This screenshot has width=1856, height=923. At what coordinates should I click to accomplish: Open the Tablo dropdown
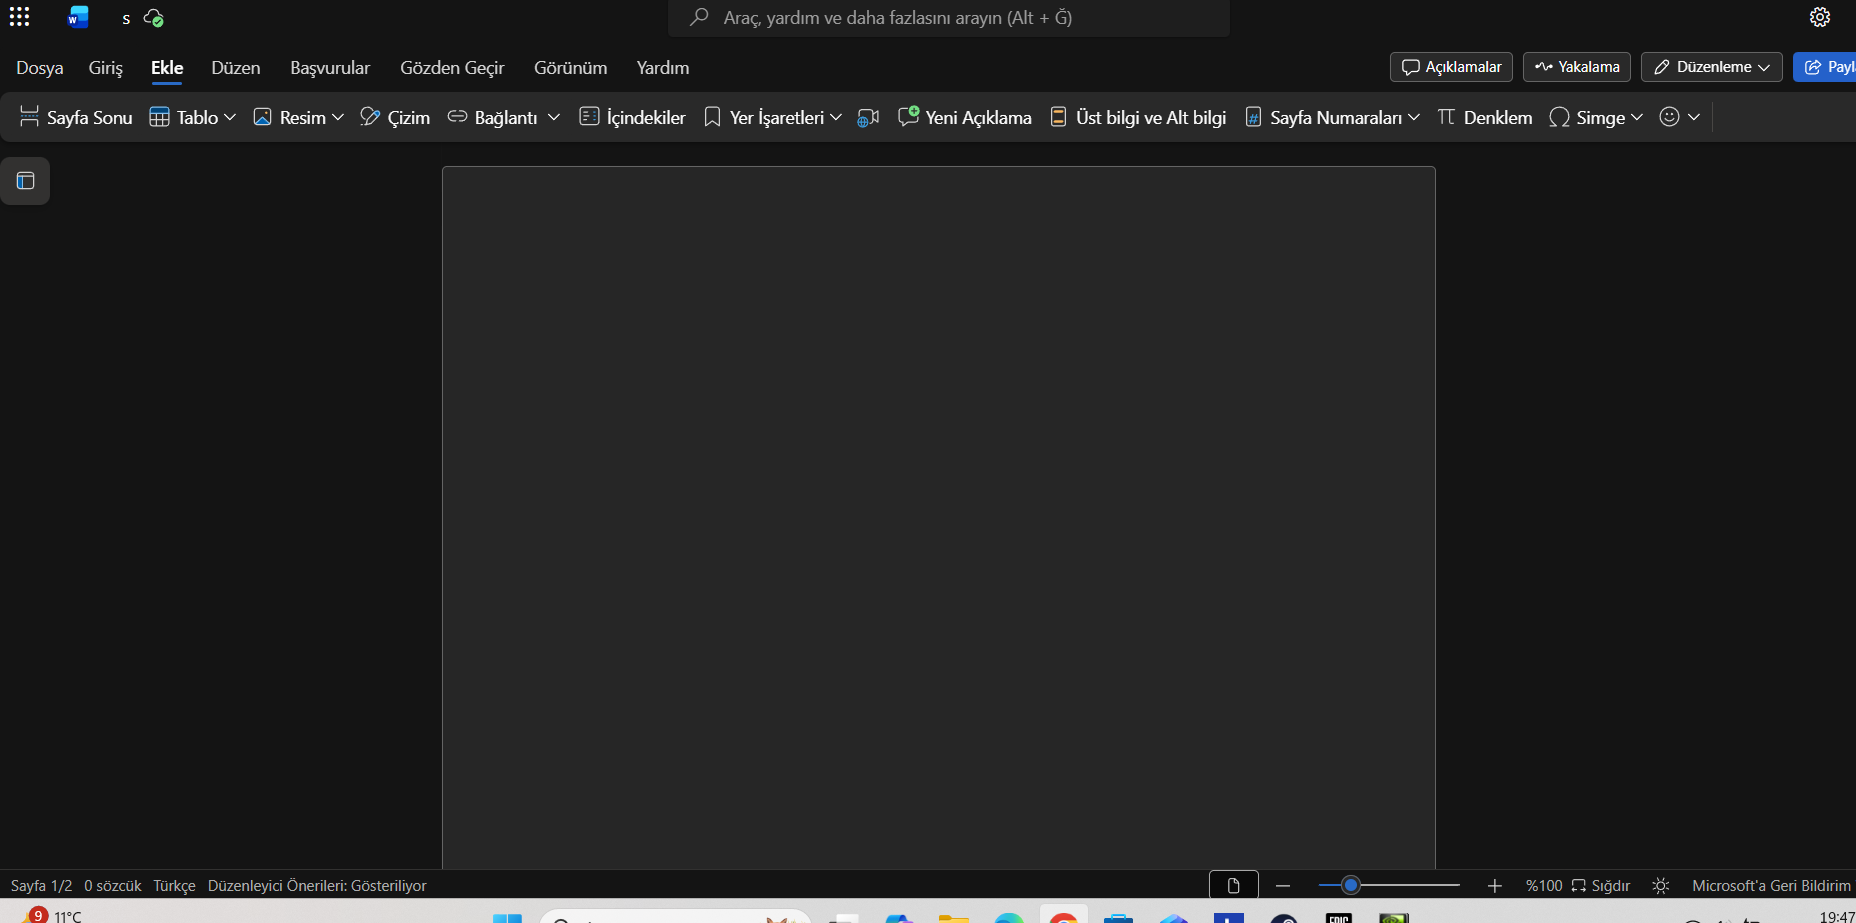193,117
